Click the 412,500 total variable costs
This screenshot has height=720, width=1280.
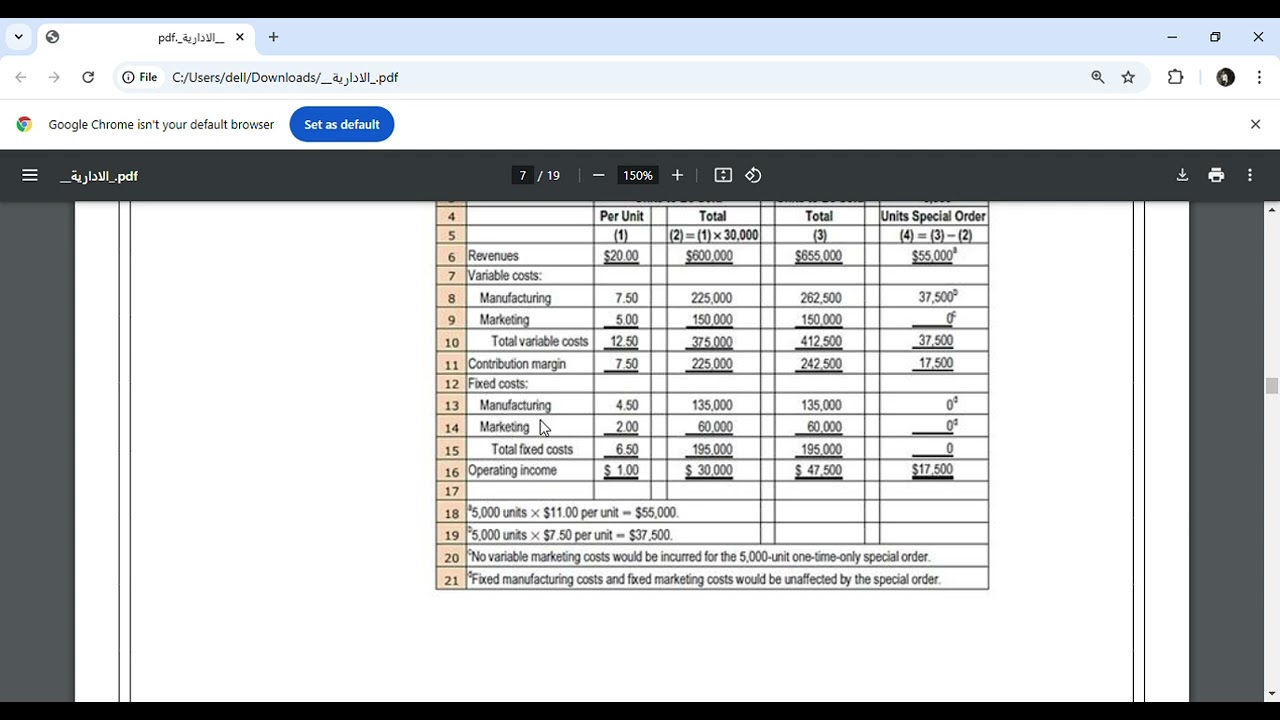click(821, 342)
